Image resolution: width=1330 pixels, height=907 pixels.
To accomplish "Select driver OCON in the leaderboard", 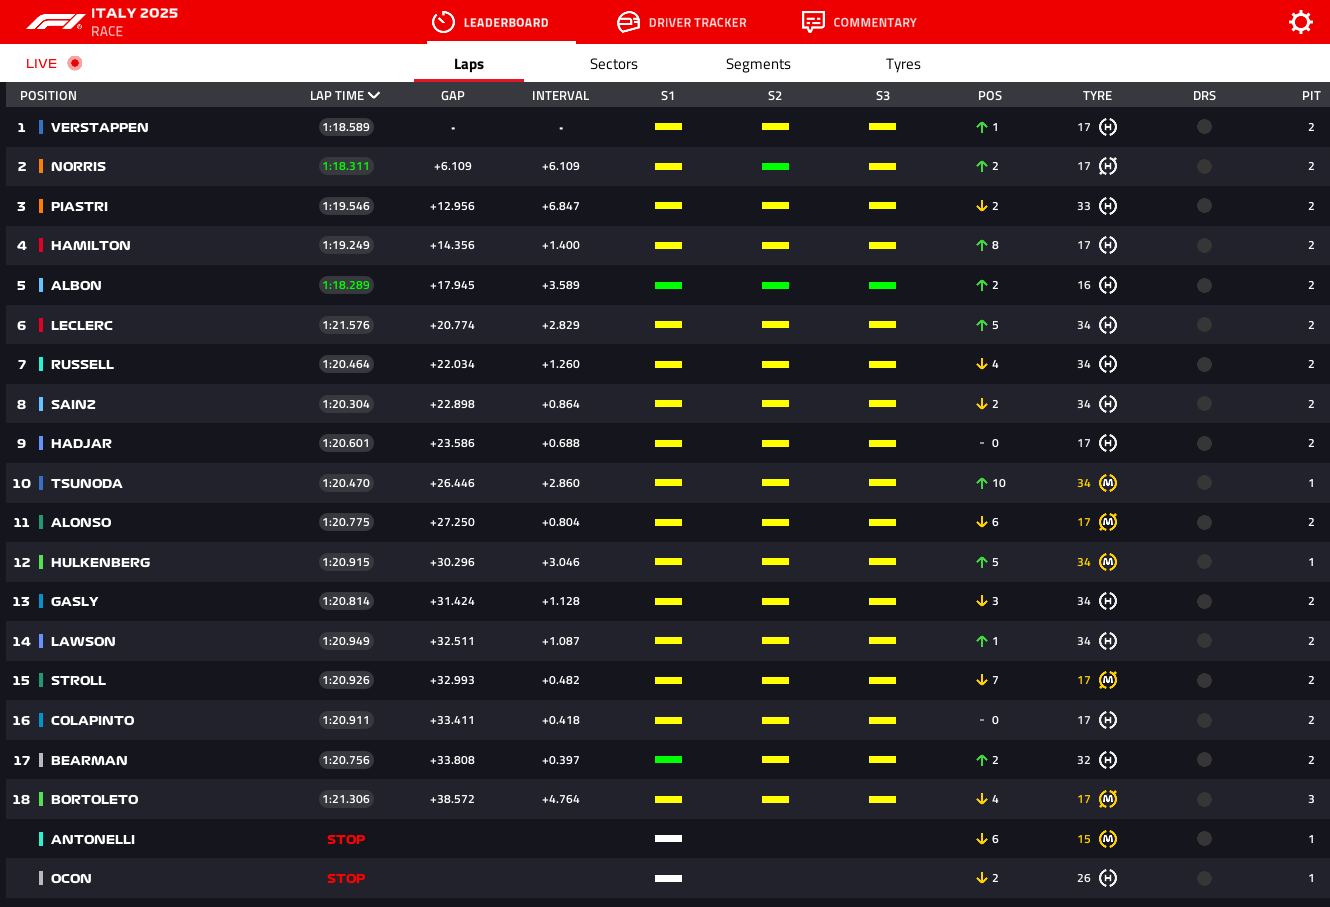I will [71, 878].
